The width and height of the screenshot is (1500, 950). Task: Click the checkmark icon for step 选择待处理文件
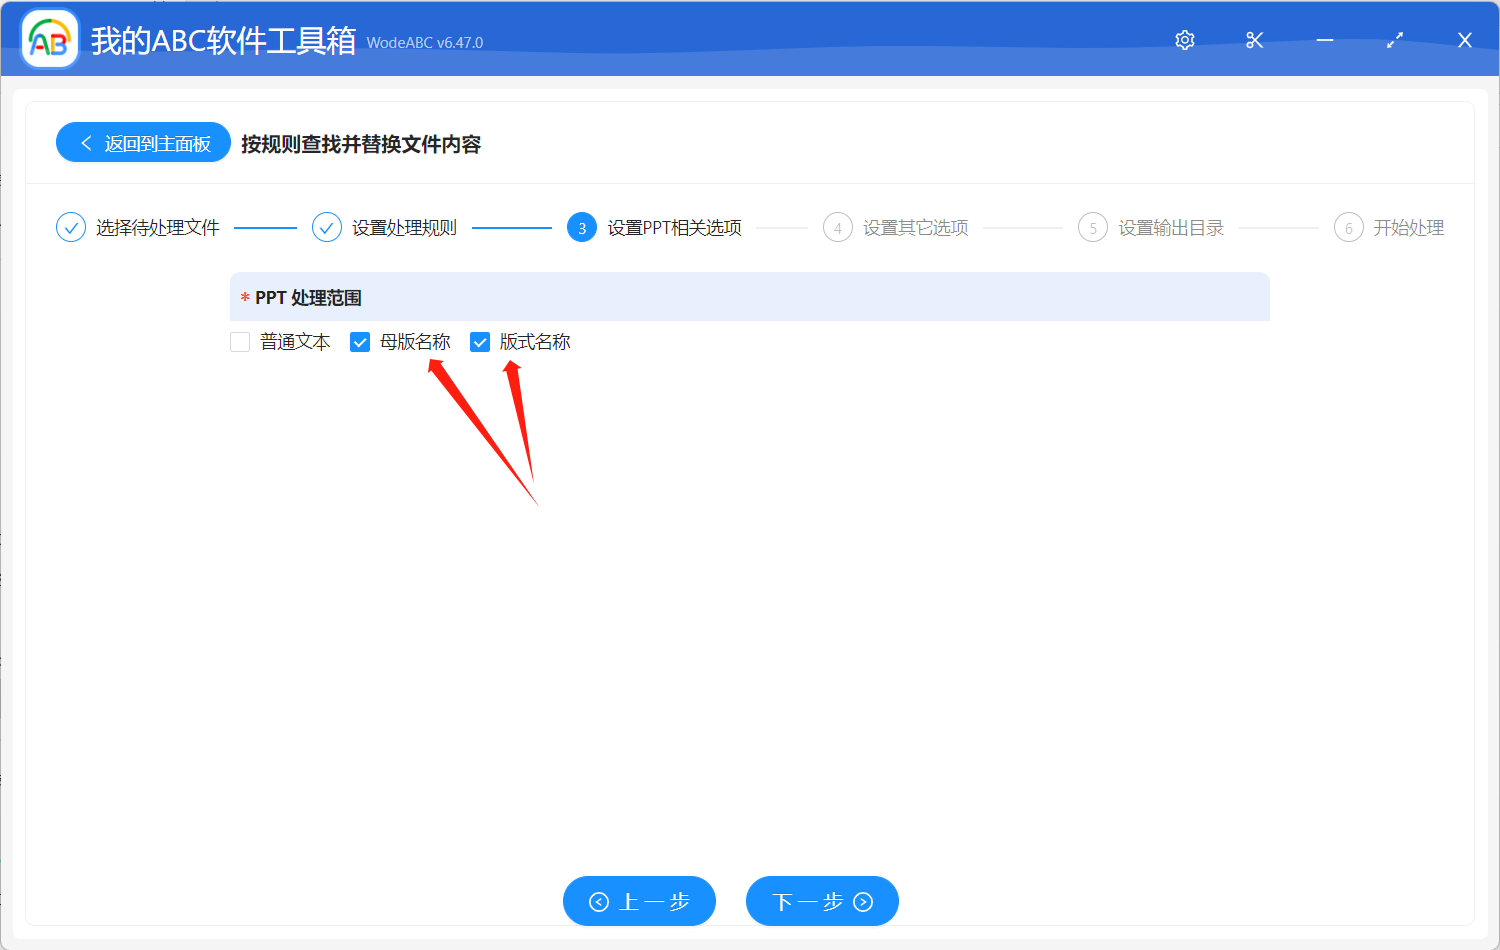70,227
